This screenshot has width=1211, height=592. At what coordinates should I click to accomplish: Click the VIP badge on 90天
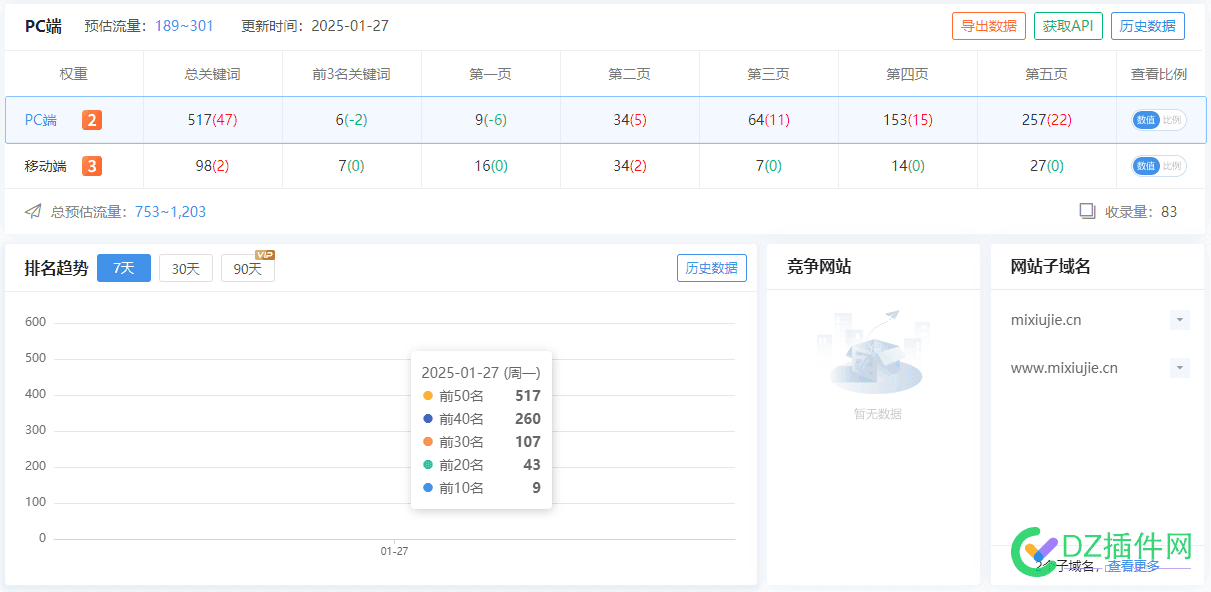pos(264,255)
